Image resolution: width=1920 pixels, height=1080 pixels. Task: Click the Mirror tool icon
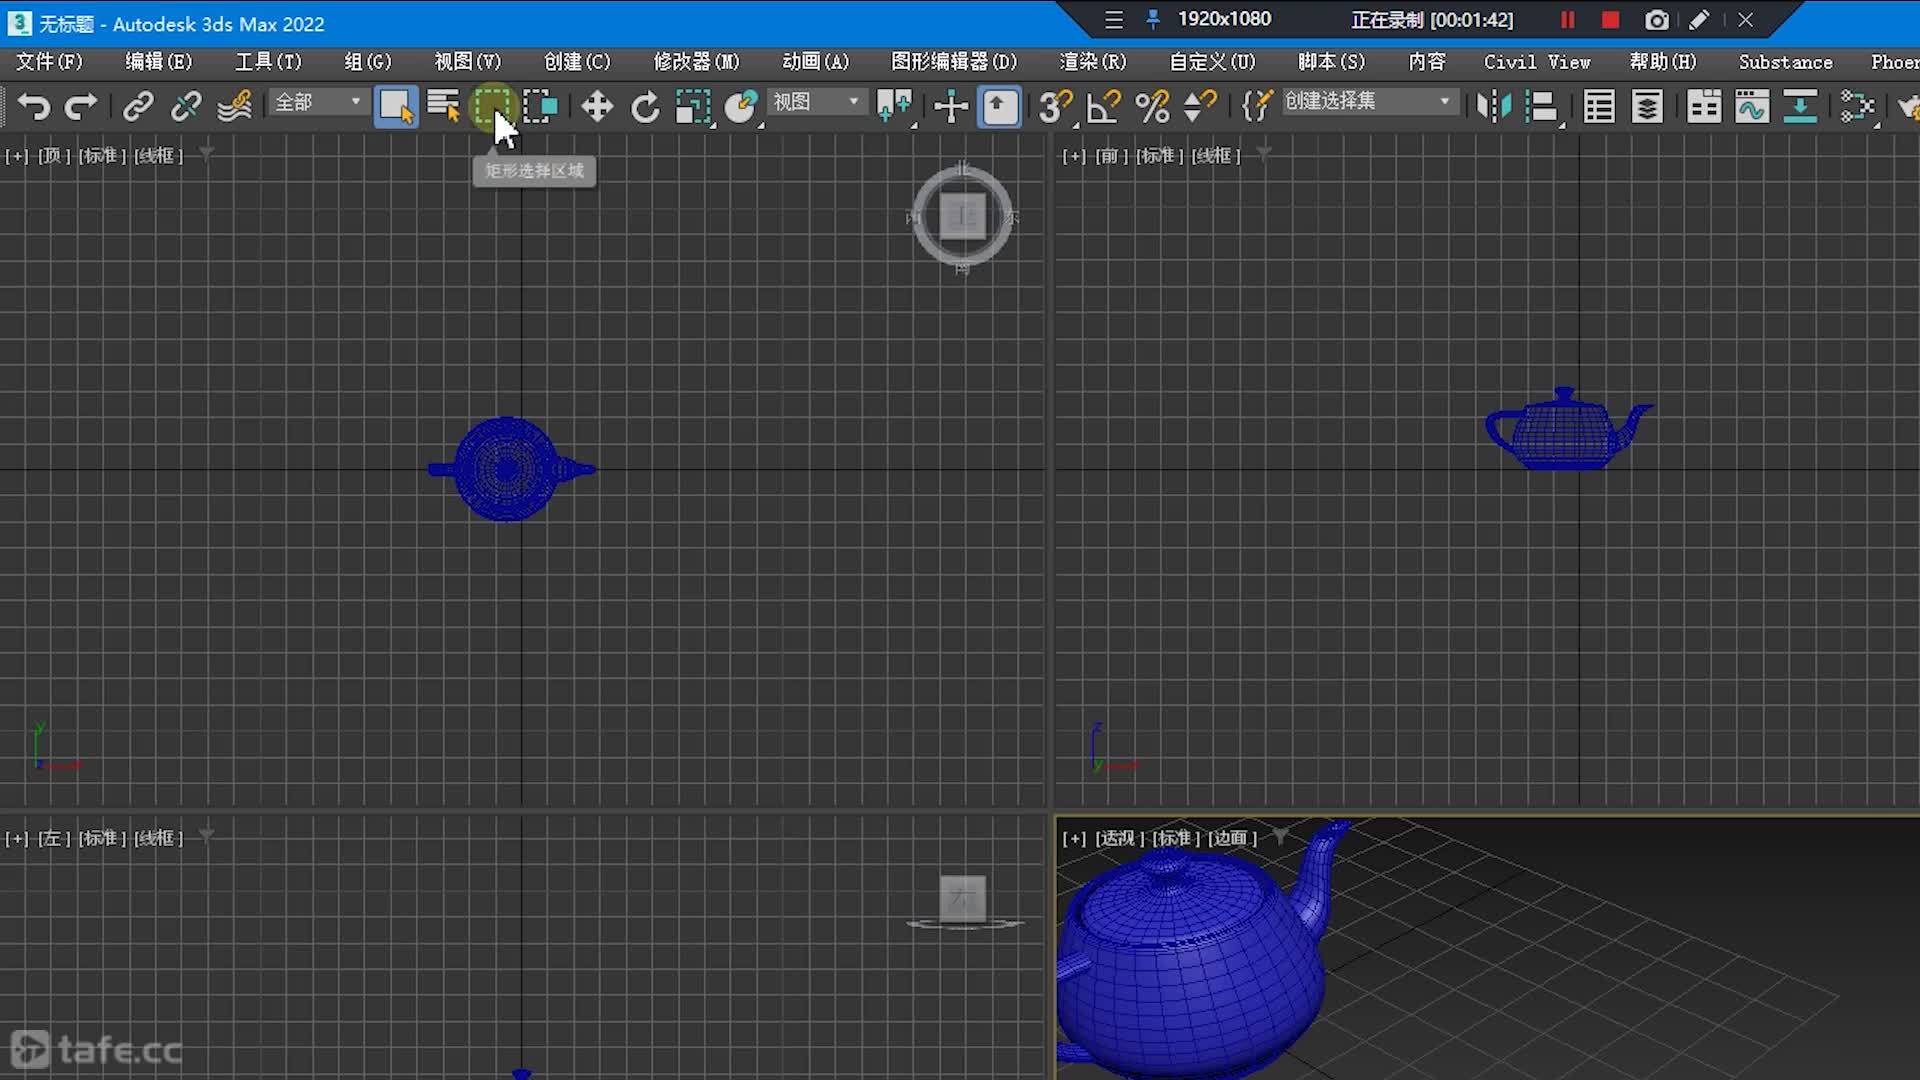pyautogui.click(x=1494, y=106)
